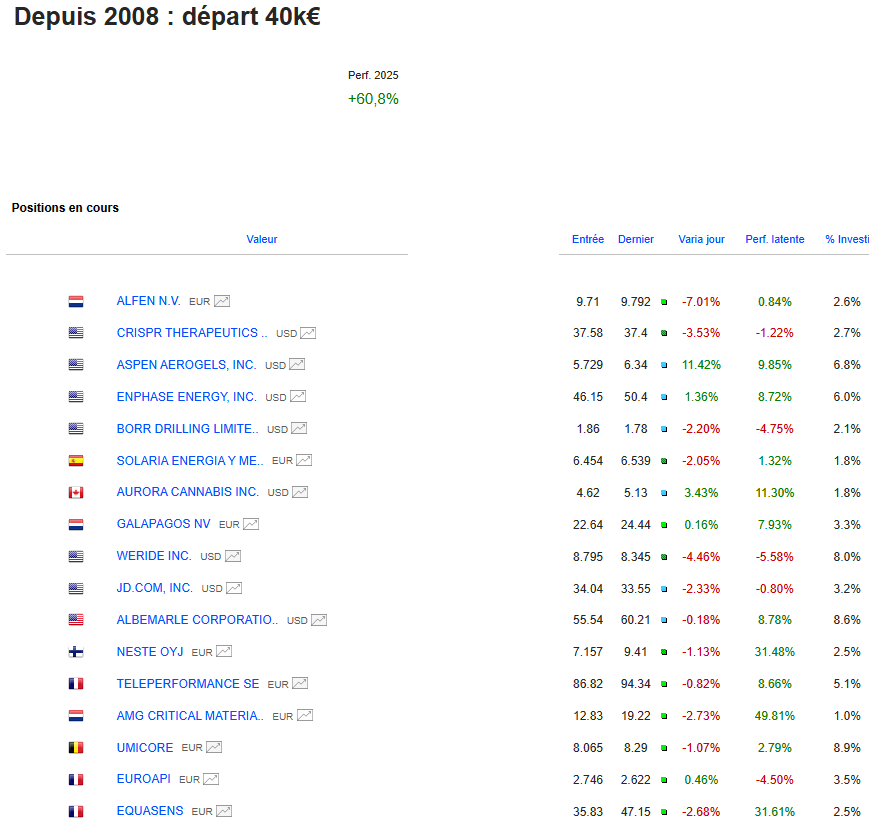Sort by Perf. latente column
Image resolution: width=869 pixels, height=828 pixels.
[775, 239]
